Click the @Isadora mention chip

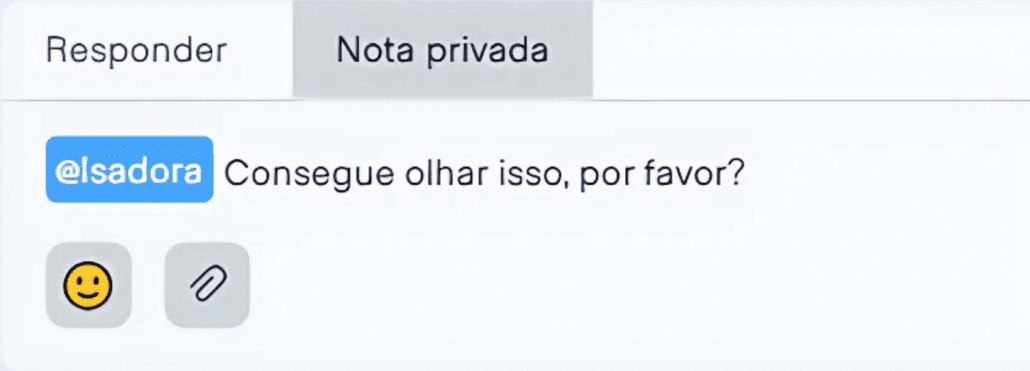point(129,169)
